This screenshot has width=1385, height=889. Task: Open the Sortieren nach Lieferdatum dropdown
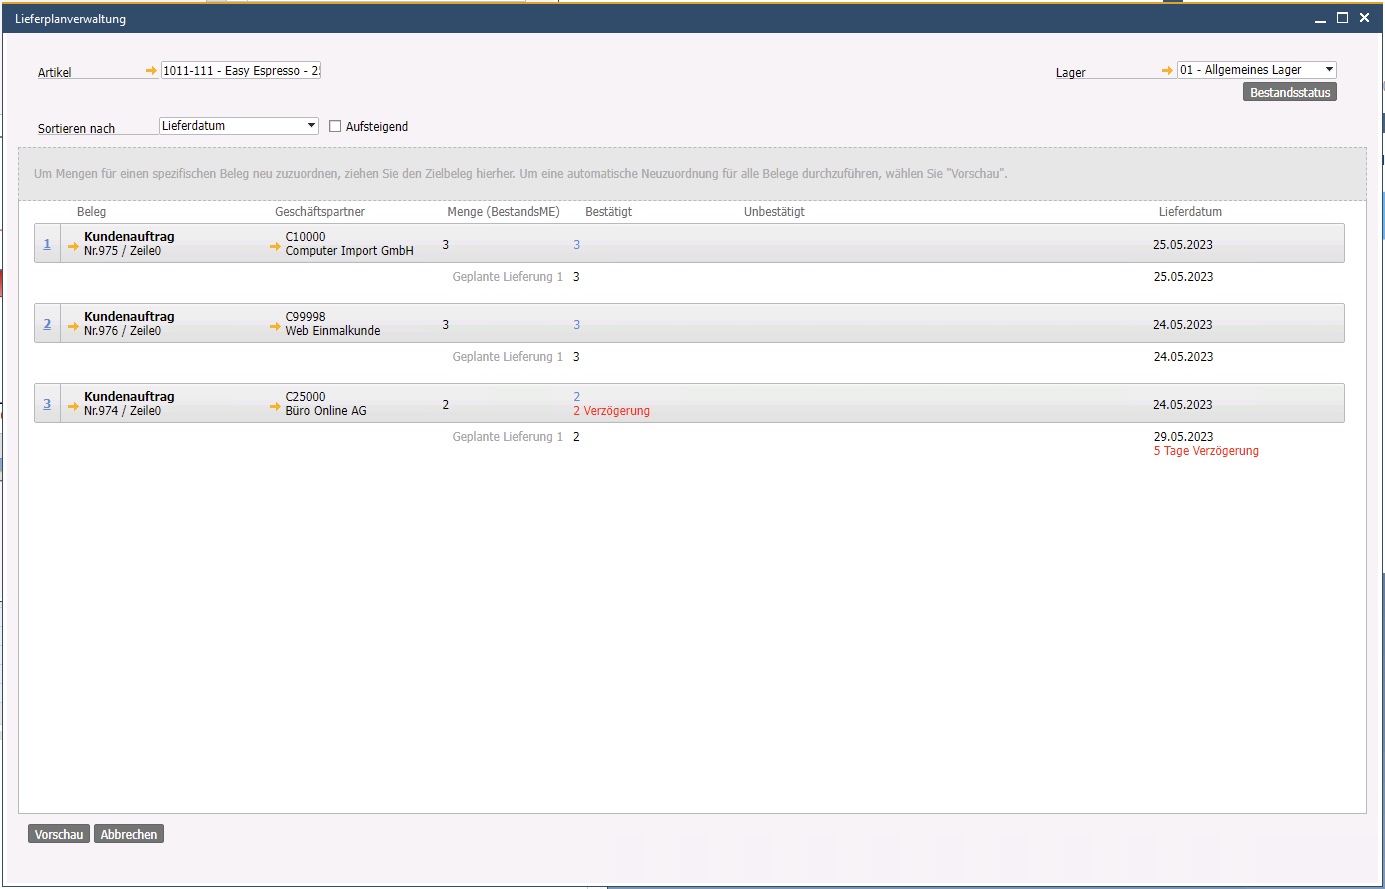[x=311, y=126]
